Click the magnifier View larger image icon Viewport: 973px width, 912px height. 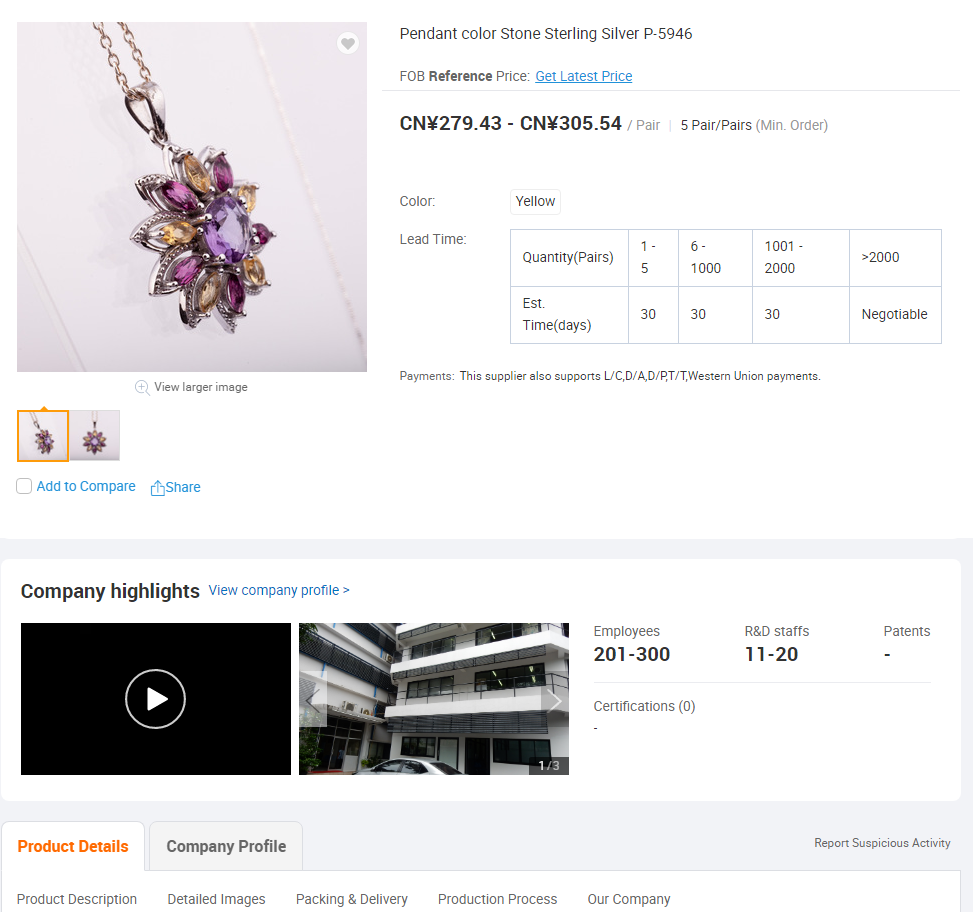click(142, 388)
